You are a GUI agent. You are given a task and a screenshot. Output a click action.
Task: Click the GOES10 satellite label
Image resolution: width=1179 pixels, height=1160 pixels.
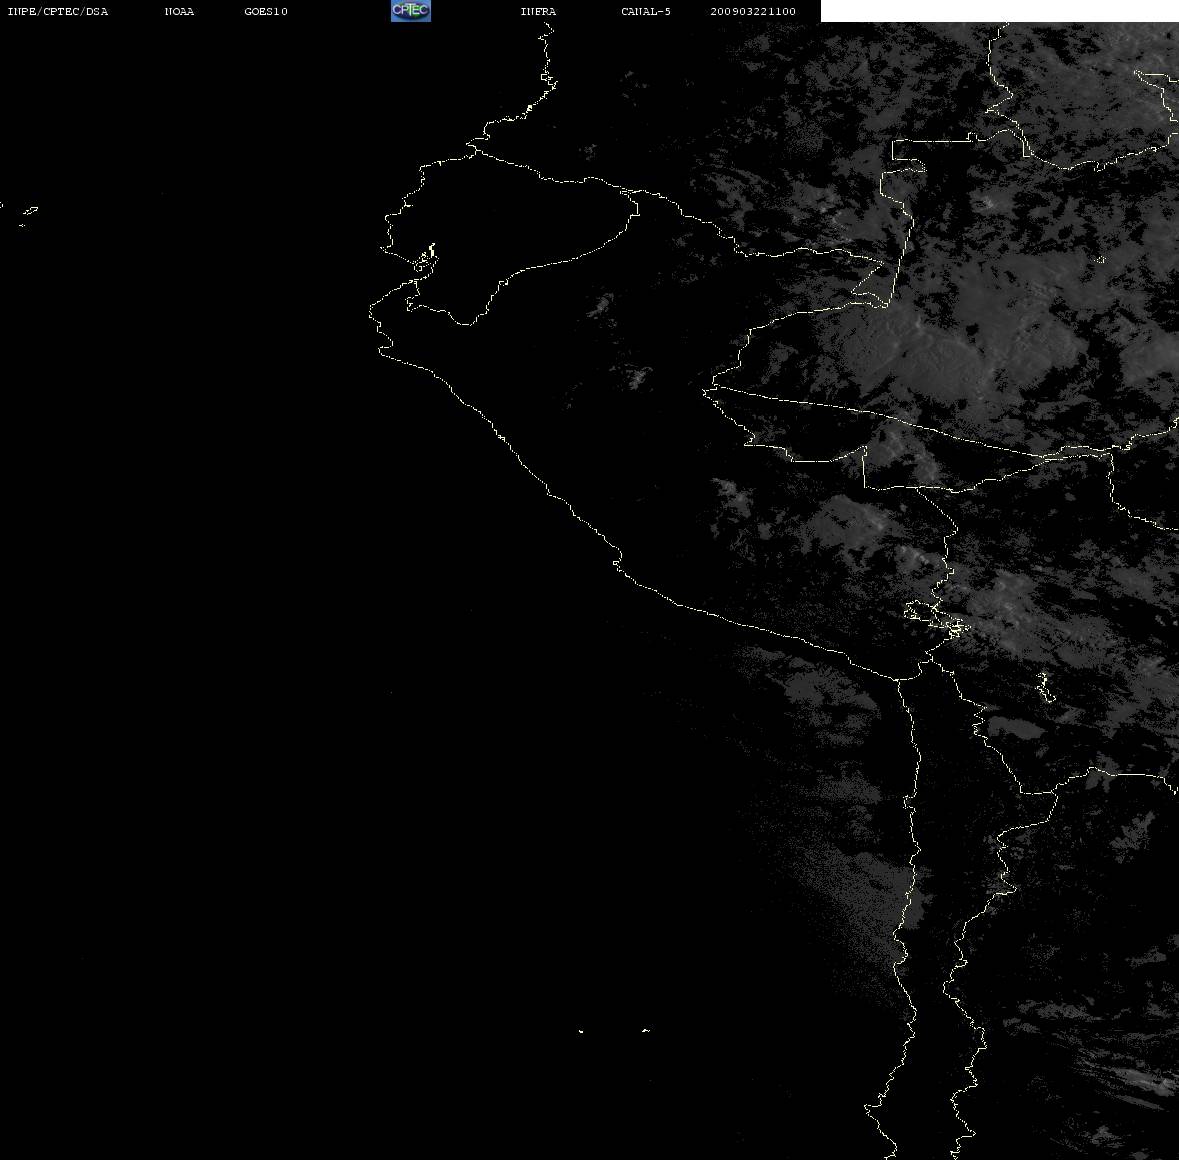tap(266, 11)
